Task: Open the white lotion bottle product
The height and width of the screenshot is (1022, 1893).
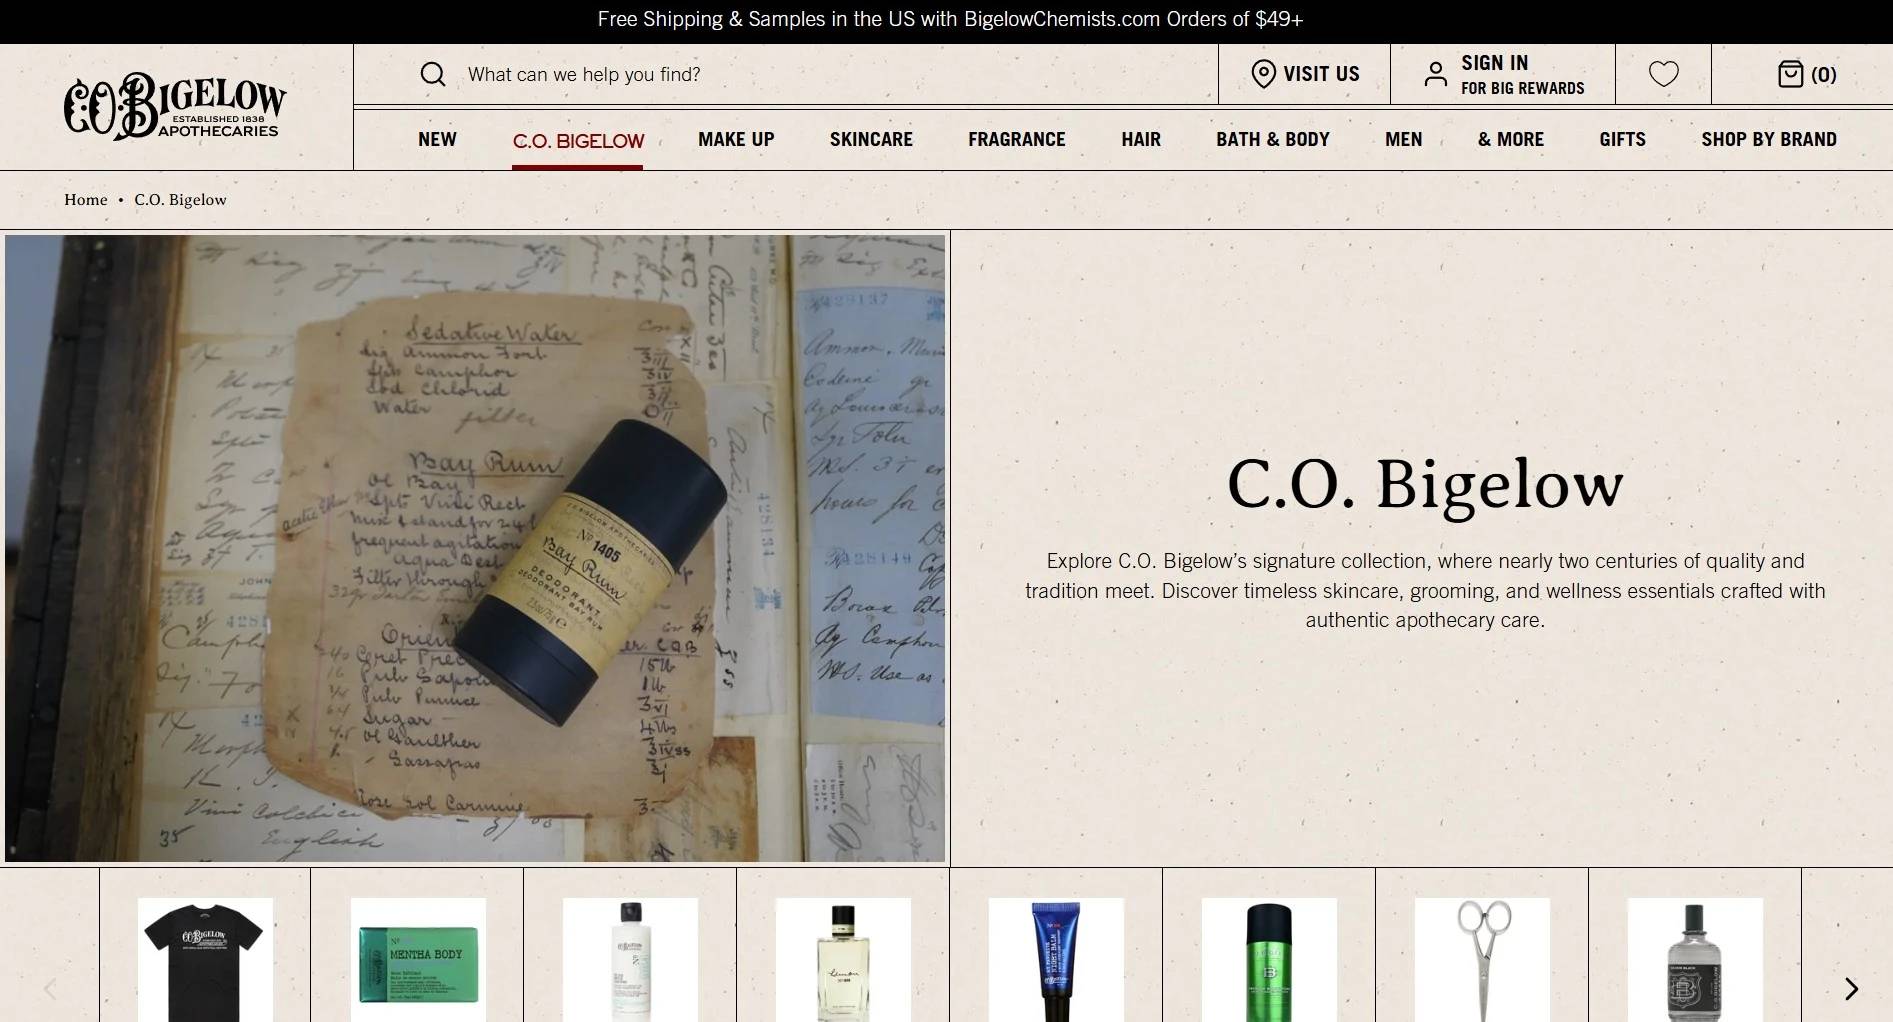Action: (x=630, y=960)
